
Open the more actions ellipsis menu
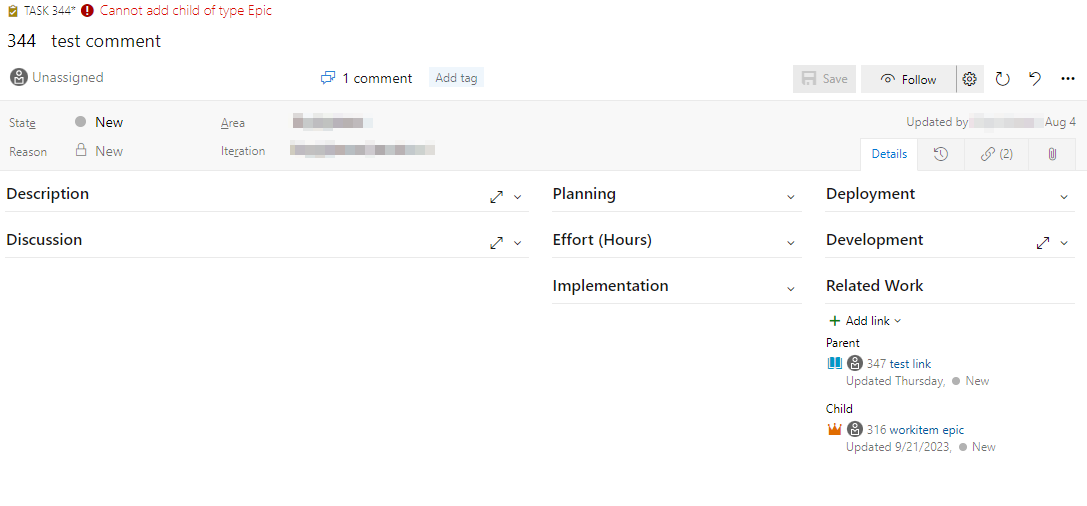pos(1067,79)
